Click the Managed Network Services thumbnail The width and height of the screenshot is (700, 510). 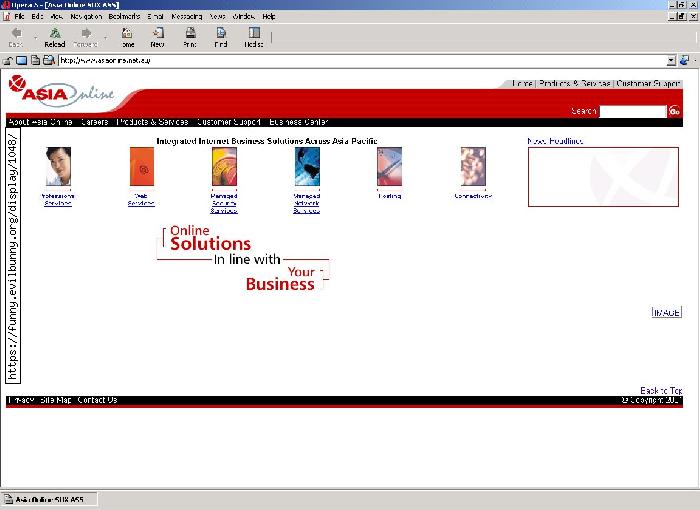pos(307,166)
